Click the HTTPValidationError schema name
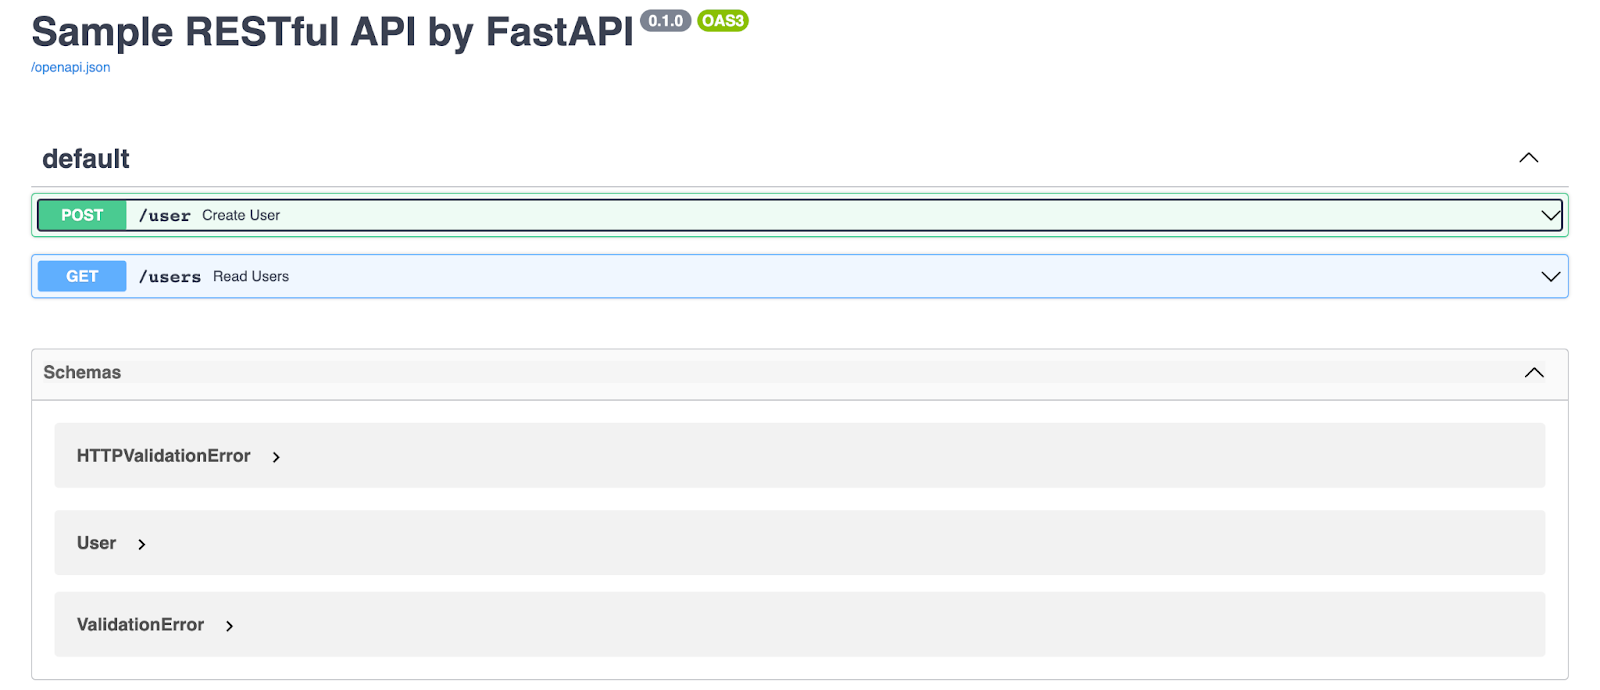 [164, 456]
